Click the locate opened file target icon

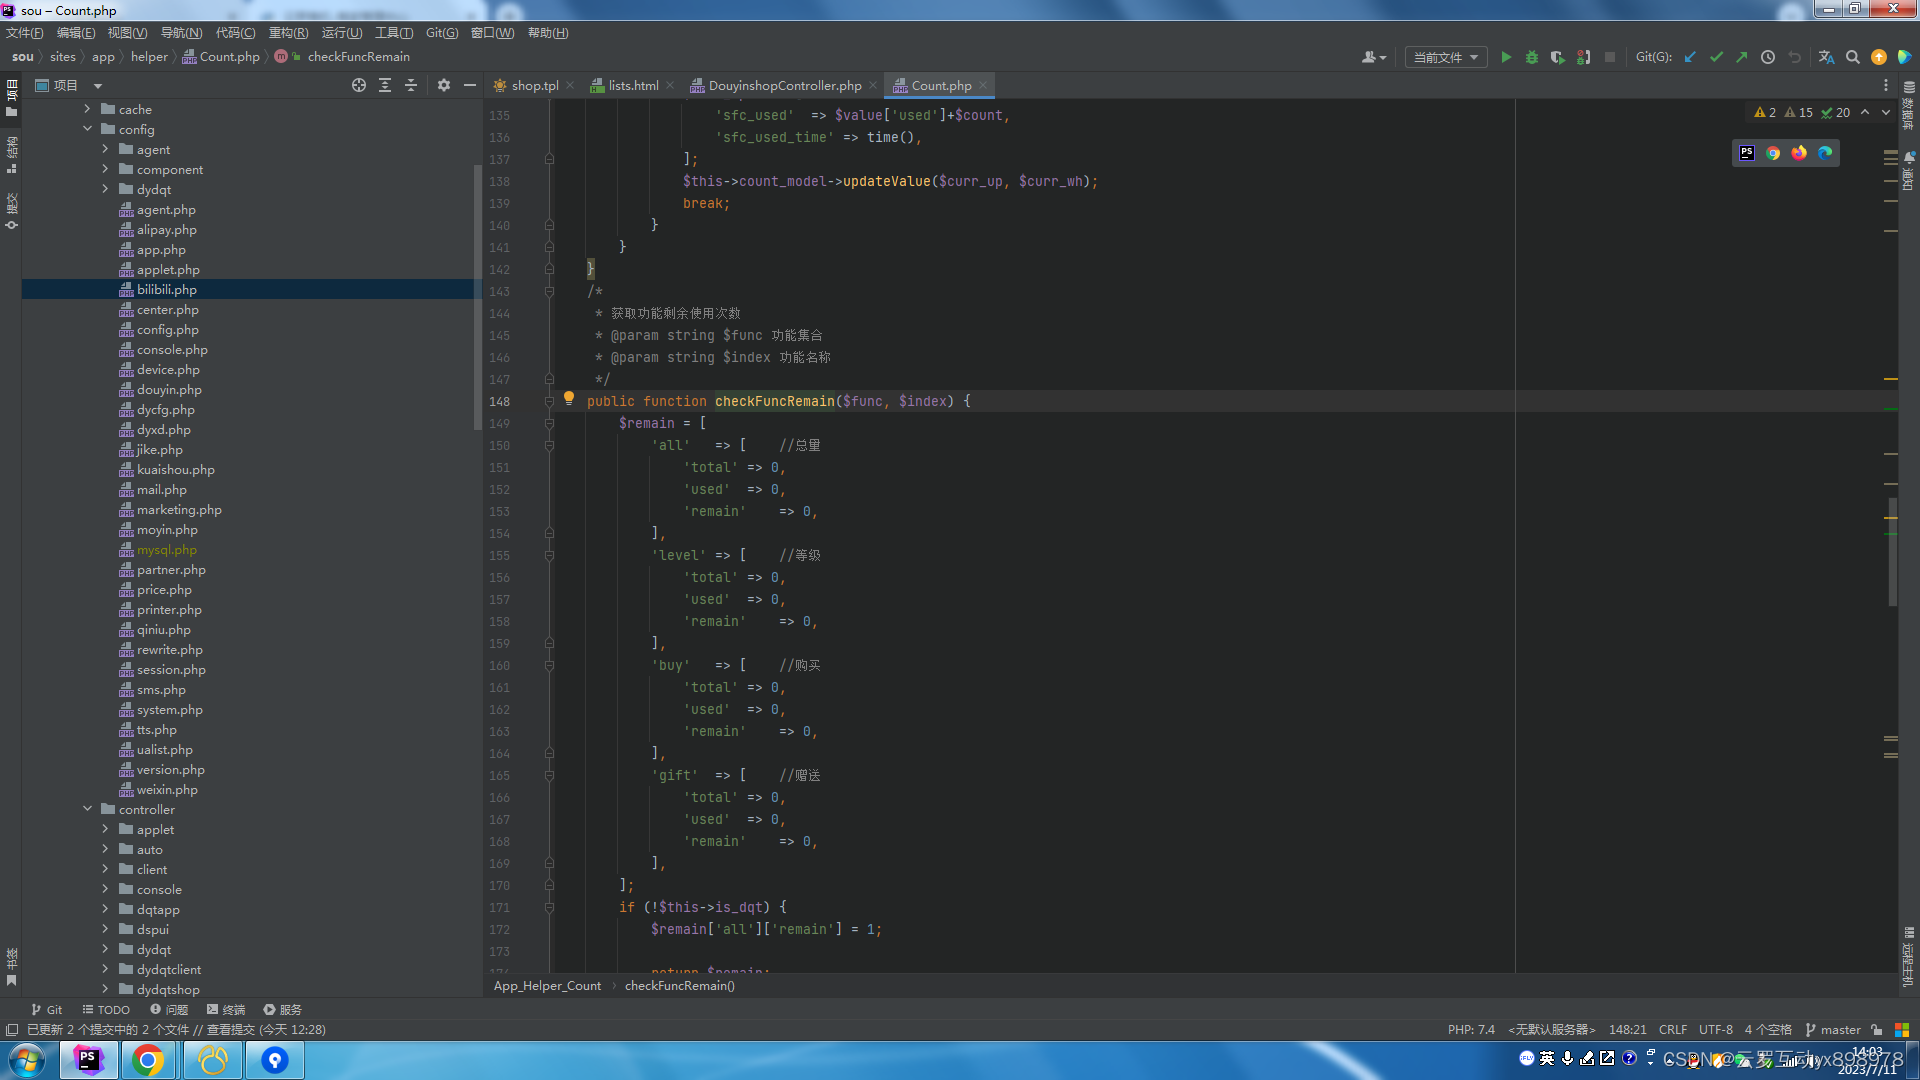coord(359,85)
